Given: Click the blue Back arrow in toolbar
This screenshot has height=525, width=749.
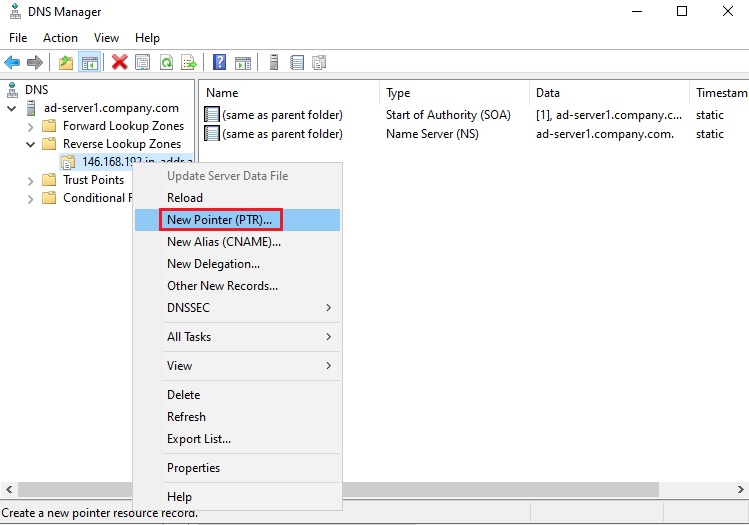Looking at the screenshot, I should [12, 62].
